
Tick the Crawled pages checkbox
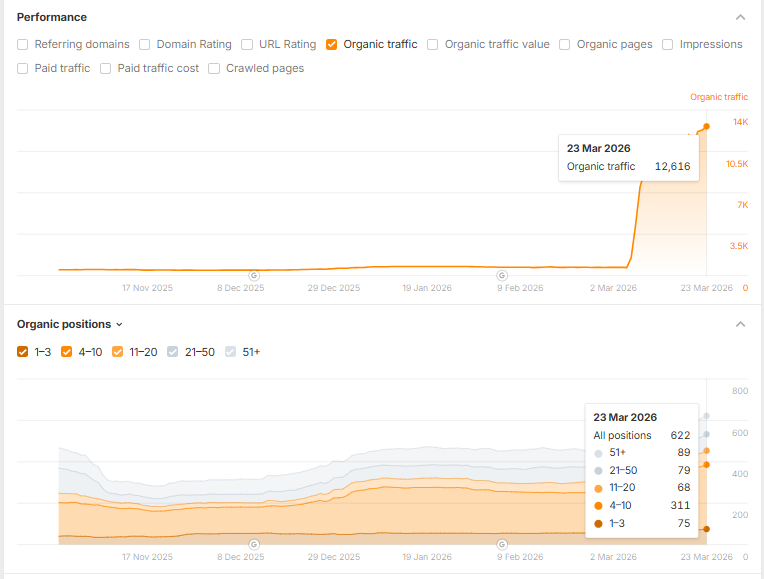pyautogui.click(x=214, y=68)
